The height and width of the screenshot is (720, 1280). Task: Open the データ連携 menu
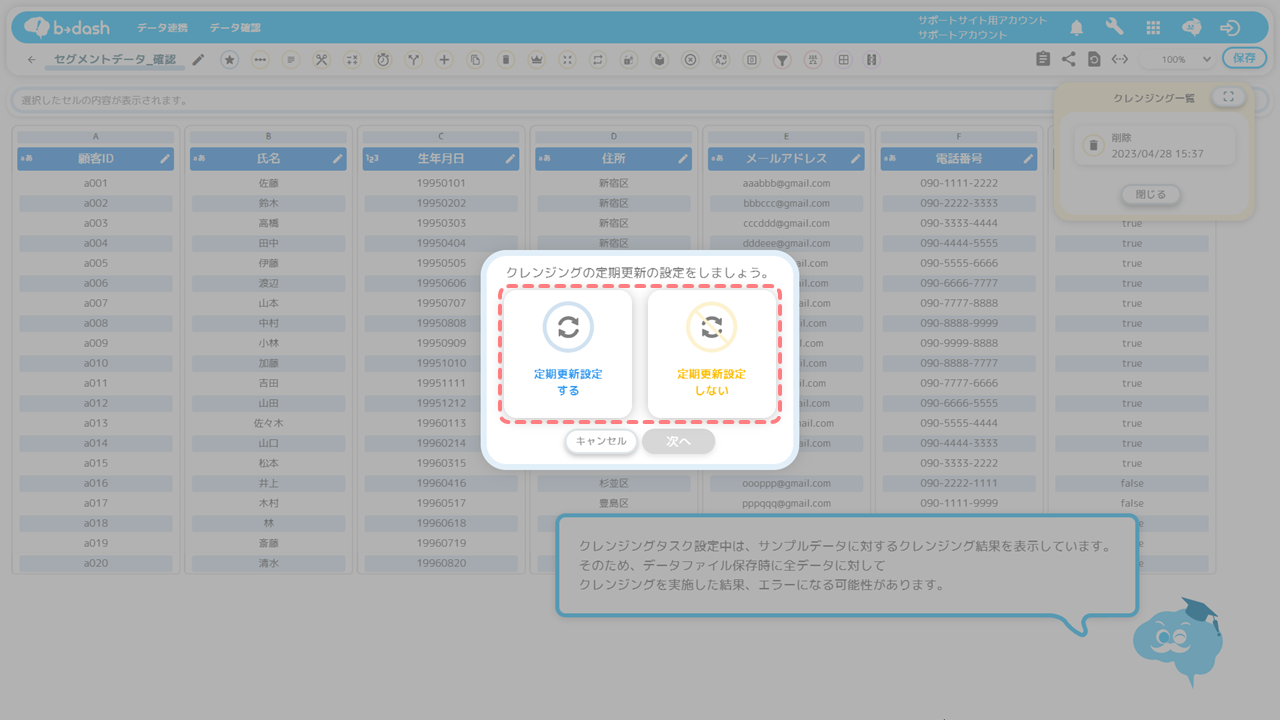coord(161,28)
